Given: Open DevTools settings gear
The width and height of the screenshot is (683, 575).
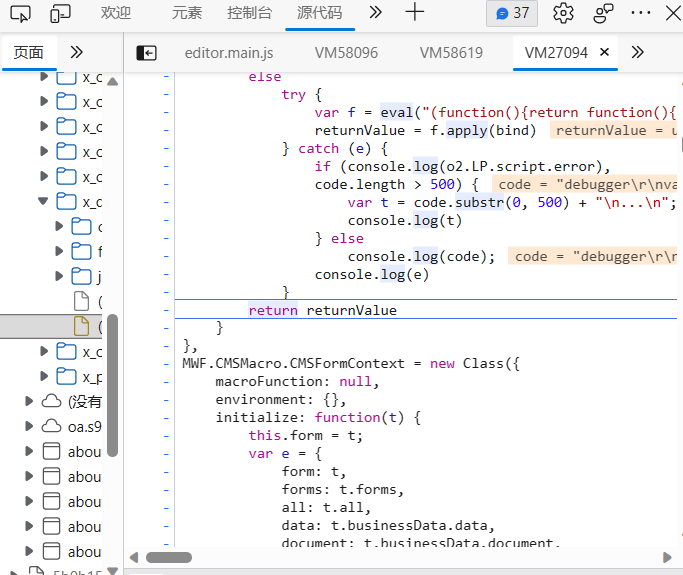Looking at the screenshot, I should (x=563, y=13).
